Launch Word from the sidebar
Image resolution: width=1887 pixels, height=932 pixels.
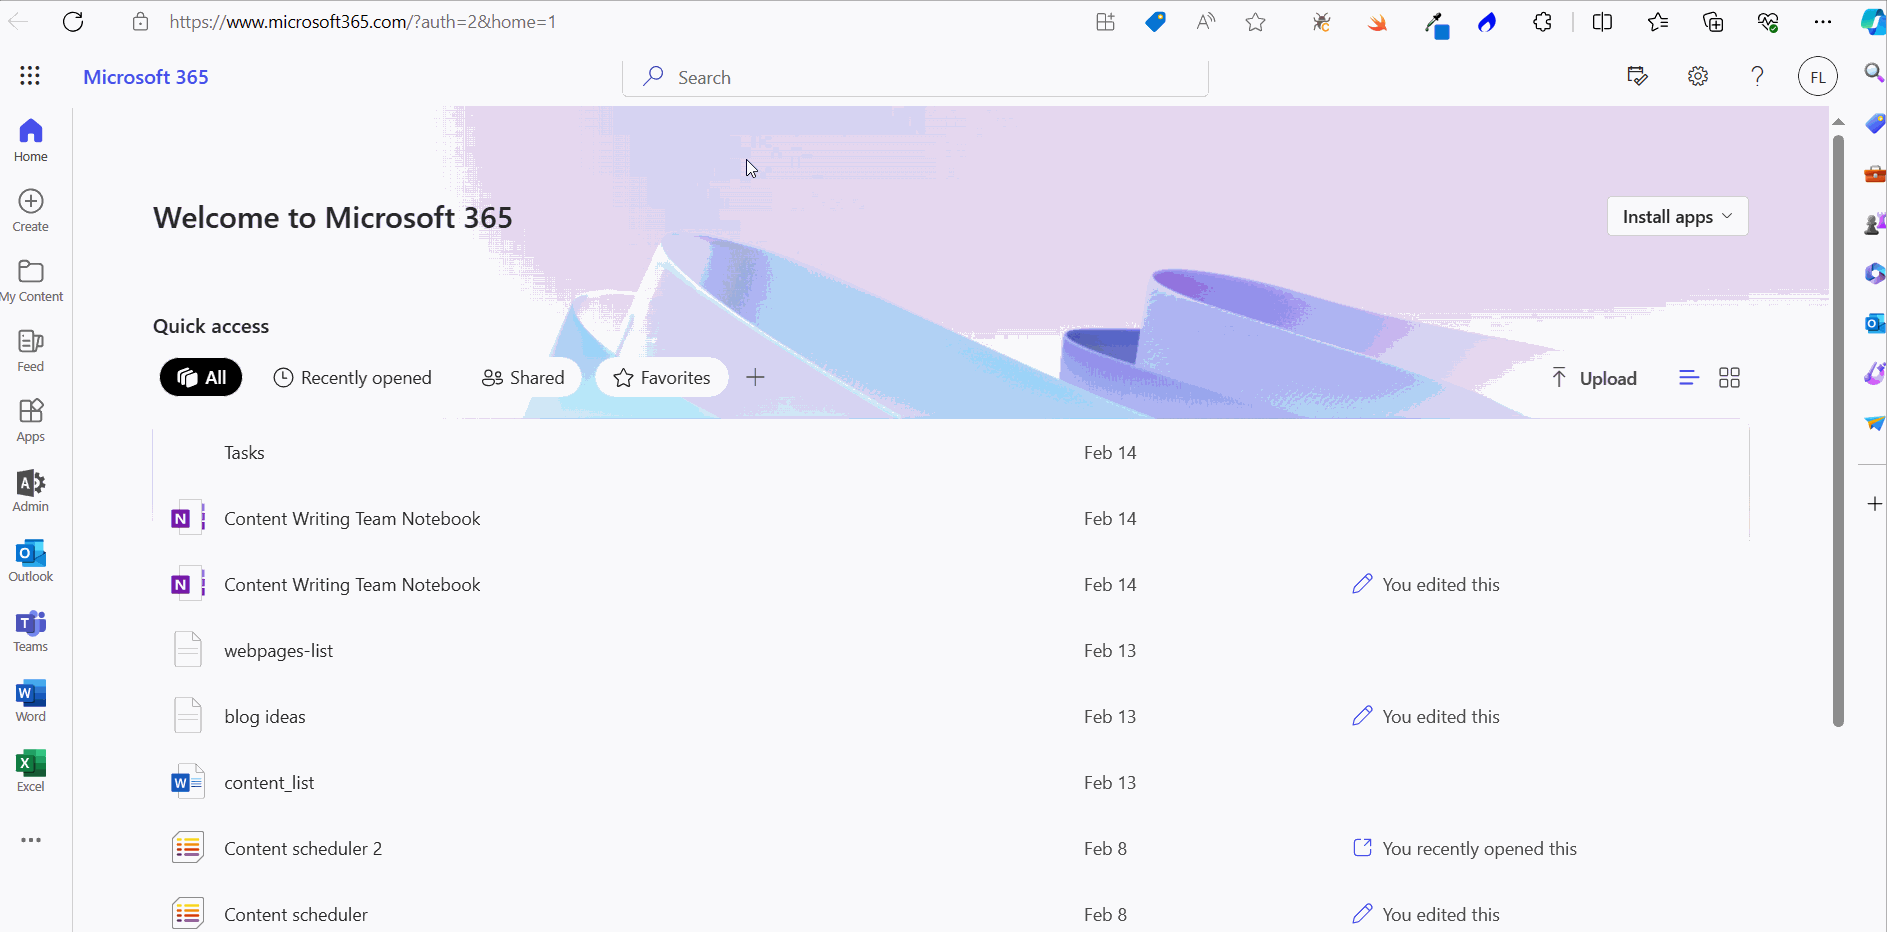click(30, 700)
